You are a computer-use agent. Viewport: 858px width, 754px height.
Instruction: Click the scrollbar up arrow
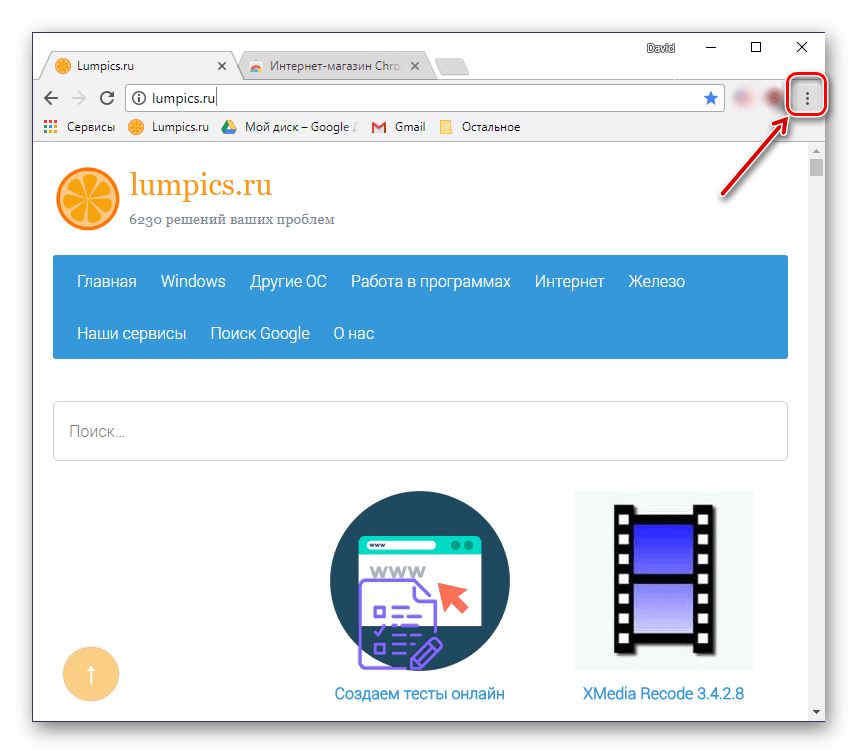[x=816, y=151]
